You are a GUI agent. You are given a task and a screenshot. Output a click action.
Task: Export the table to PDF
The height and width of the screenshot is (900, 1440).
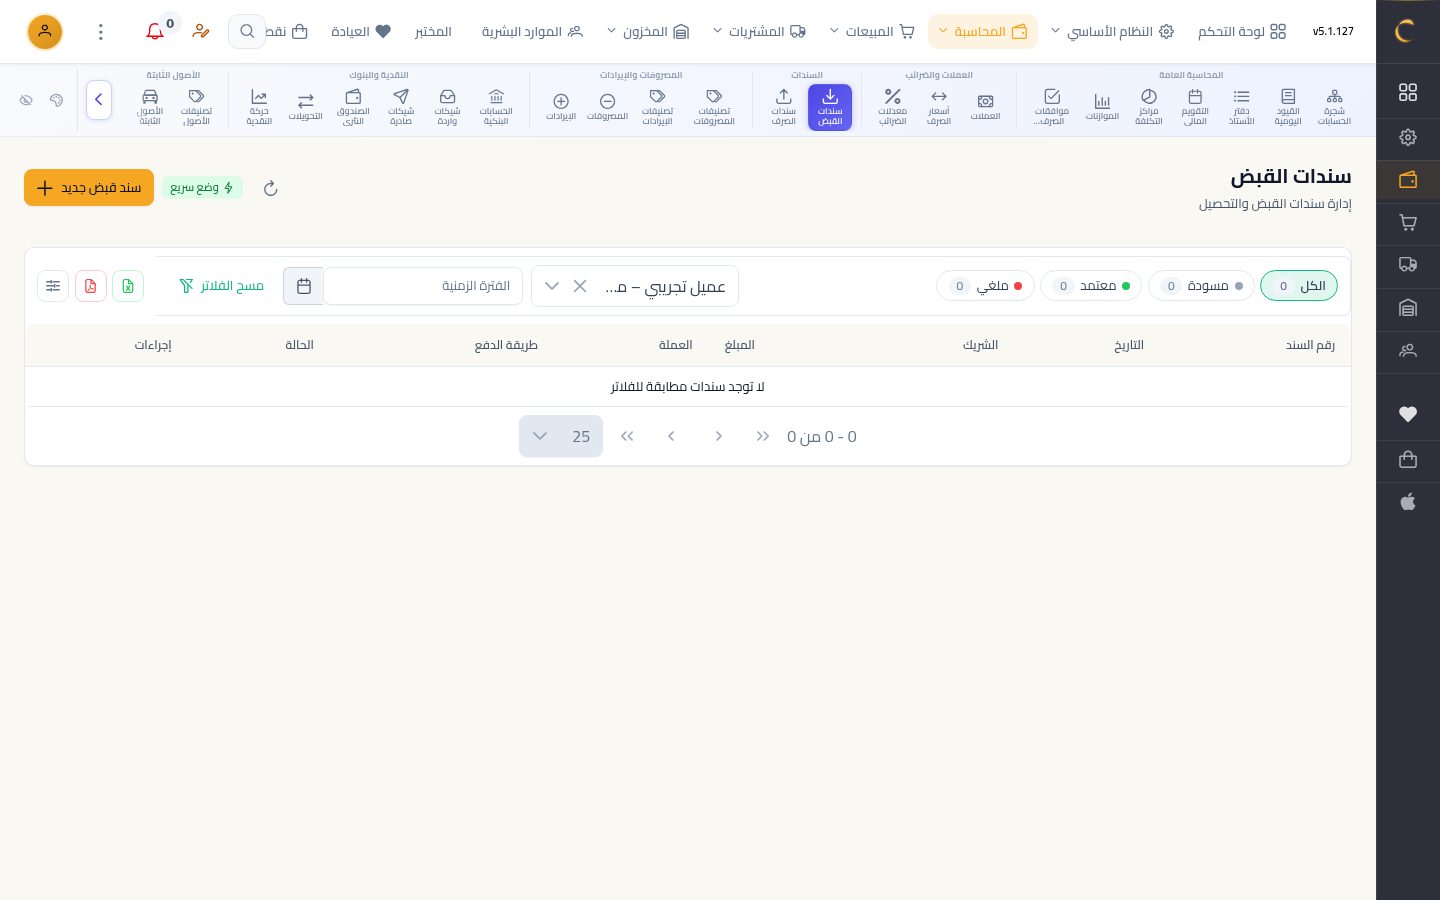[x=91, y=286]
